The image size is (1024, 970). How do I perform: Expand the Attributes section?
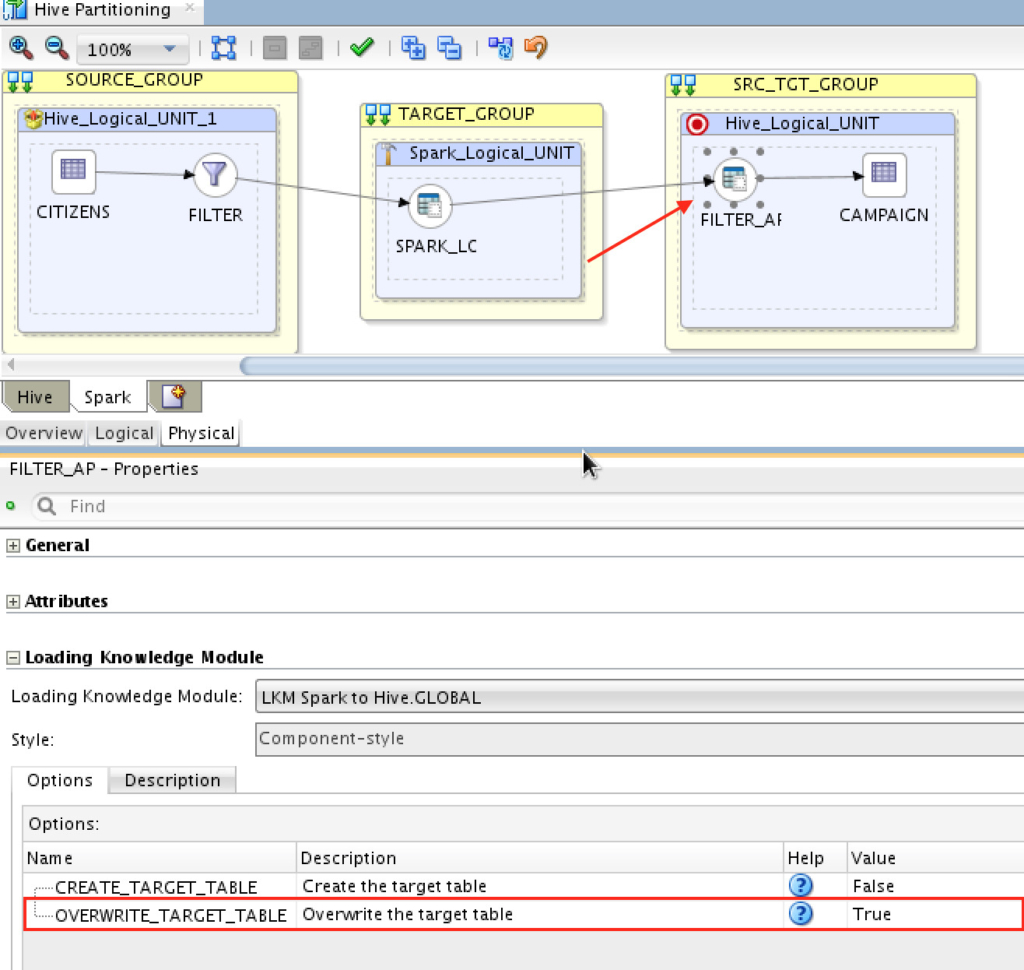[13, 602]
